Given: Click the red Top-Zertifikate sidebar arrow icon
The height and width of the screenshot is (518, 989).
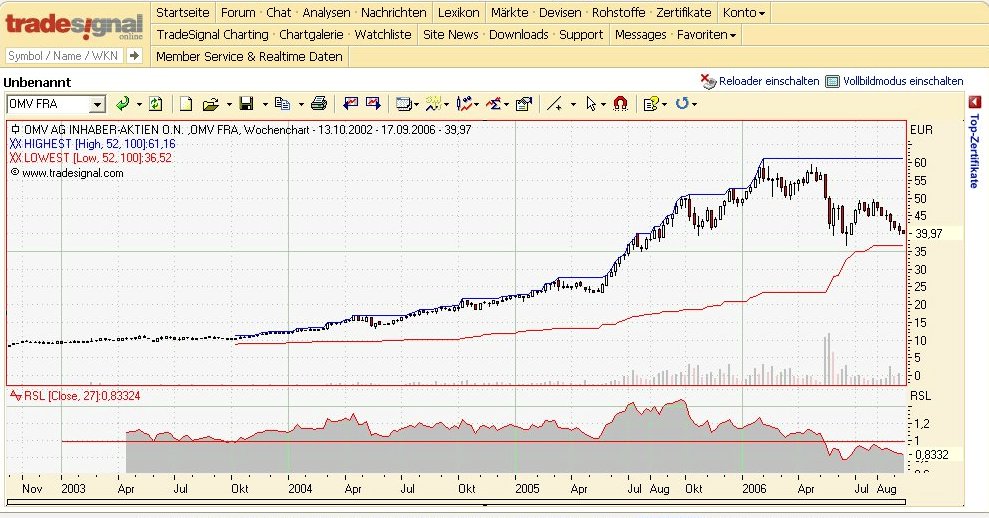Looking at the screenshot, I should 975,102.
